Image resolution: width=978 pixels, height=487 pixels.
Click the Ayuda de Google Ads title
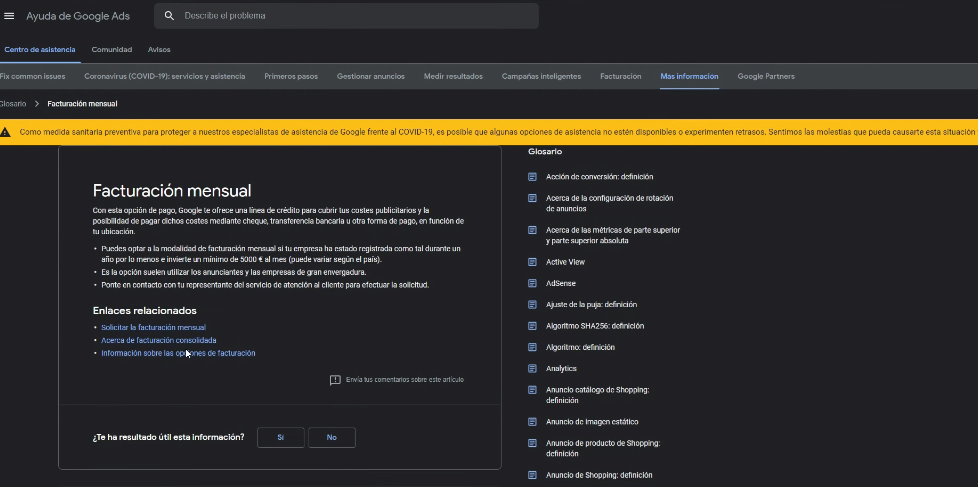click(x=78, y=16)
